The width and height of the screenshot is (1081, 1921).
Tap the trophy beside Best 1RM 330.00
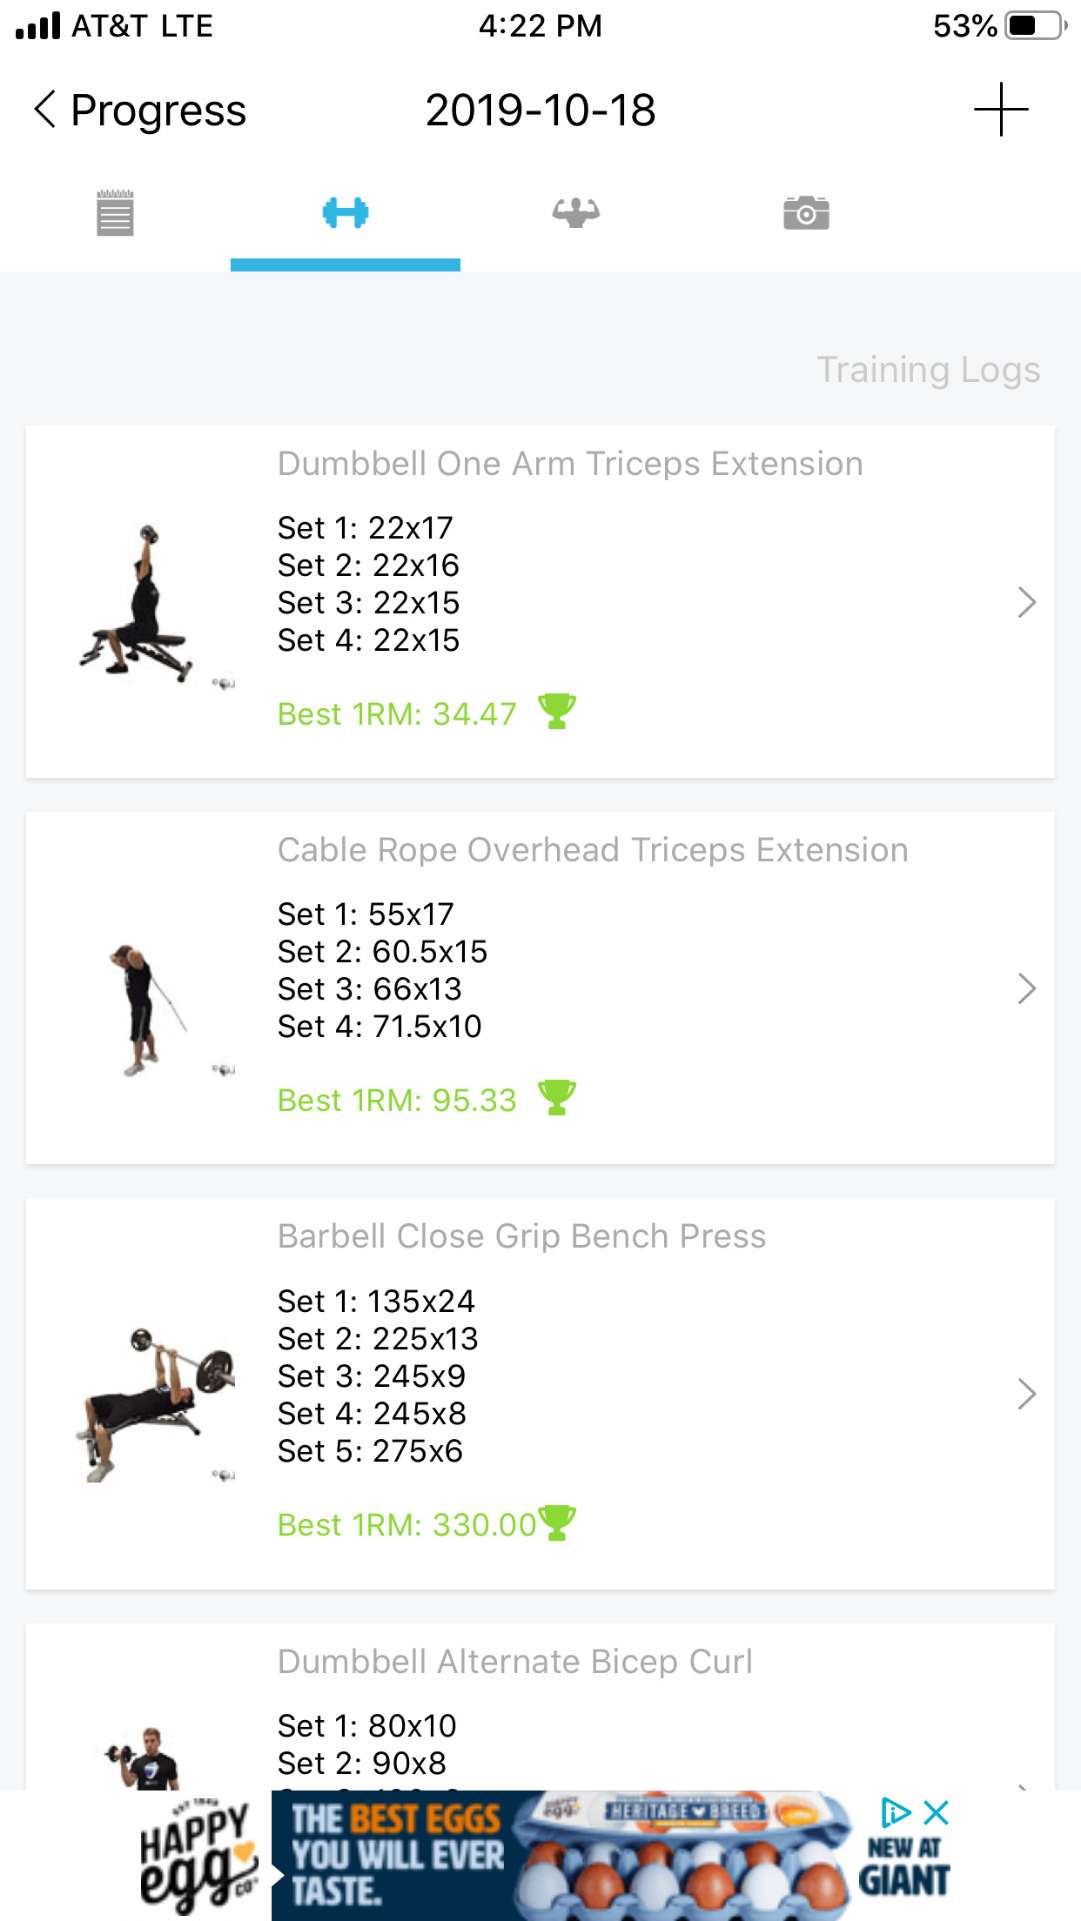(x=557, y=1523)
